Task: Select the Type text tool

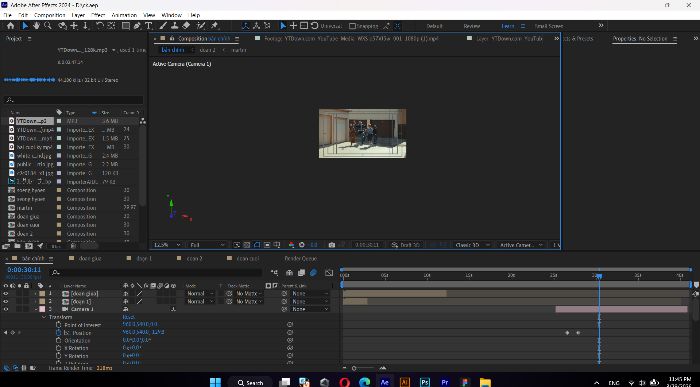Action: tap(149, 26)
